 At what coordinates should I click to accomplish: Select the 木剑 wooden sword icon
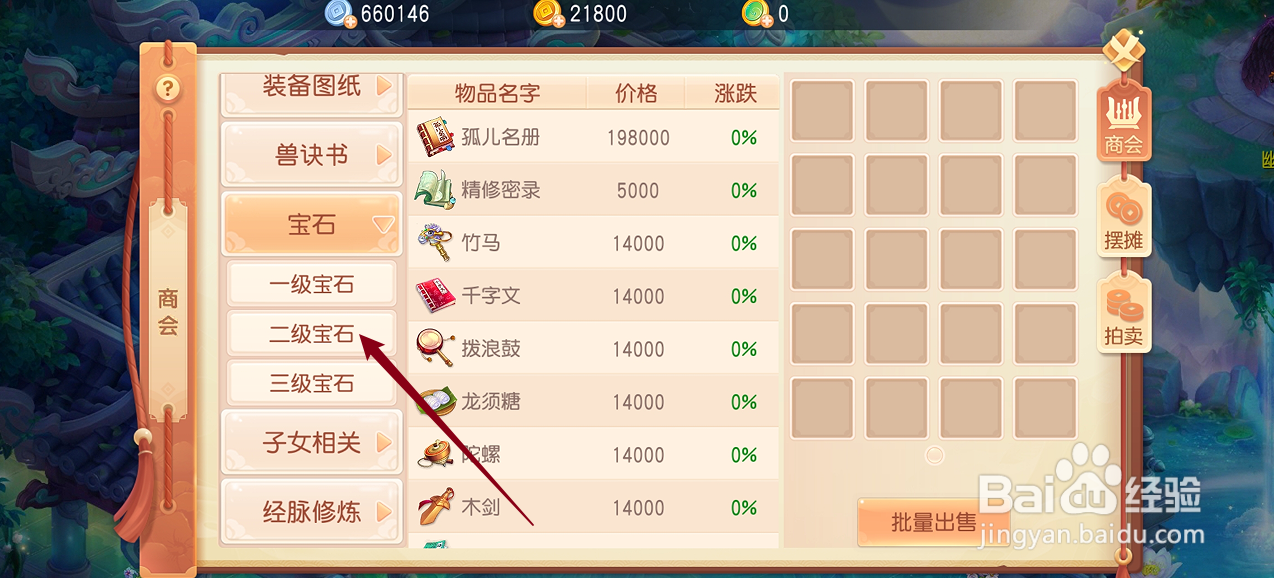click(435, 508)
